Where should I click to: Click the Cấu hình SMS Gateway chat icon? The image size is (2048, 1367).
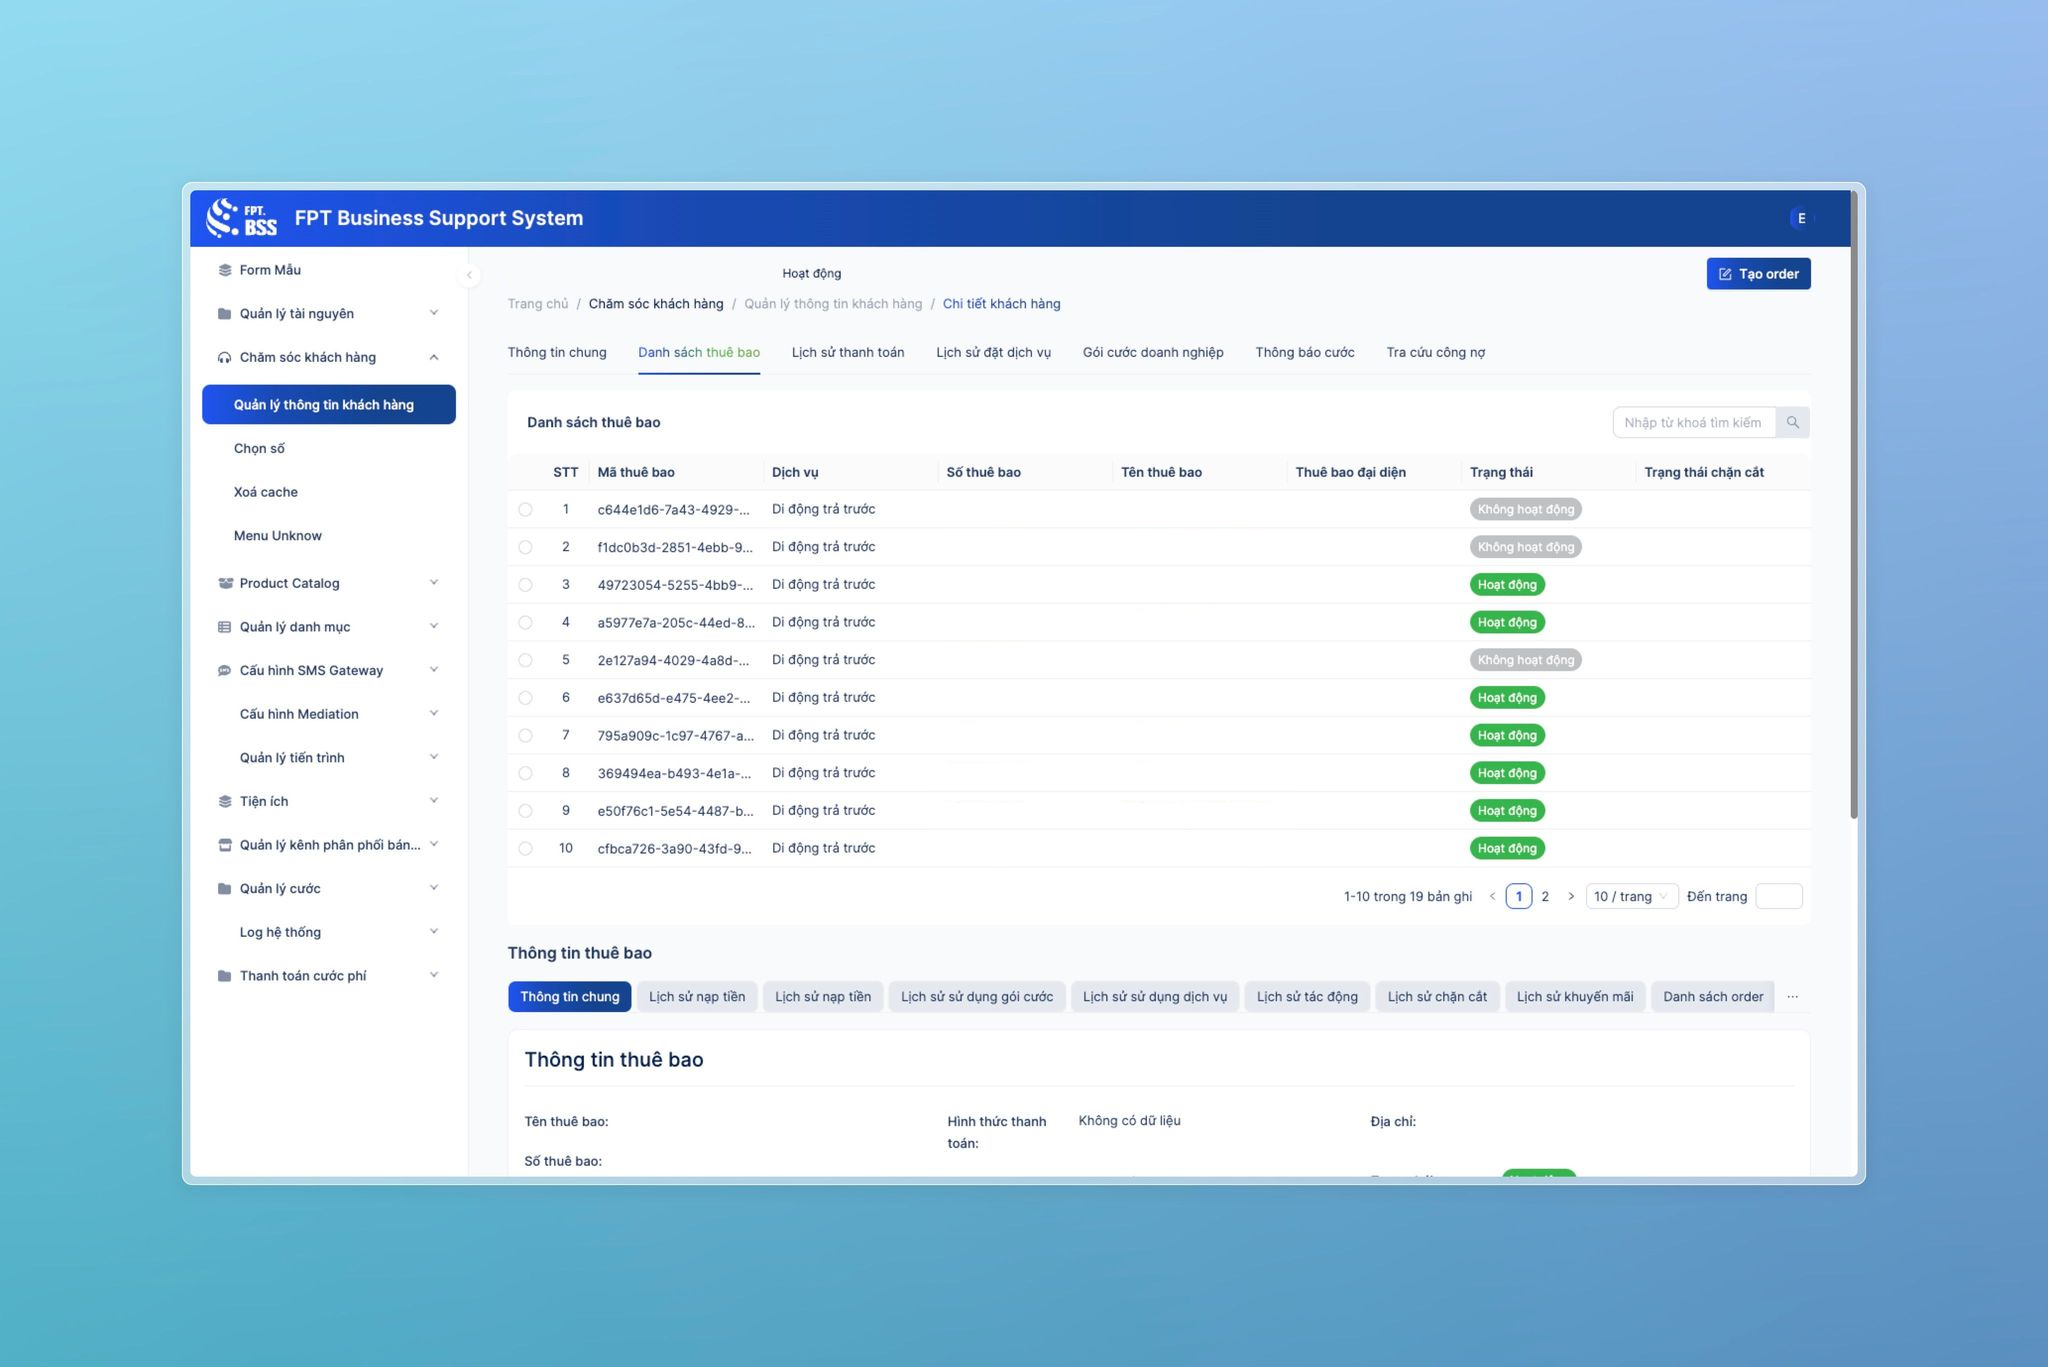pos(224,671)
